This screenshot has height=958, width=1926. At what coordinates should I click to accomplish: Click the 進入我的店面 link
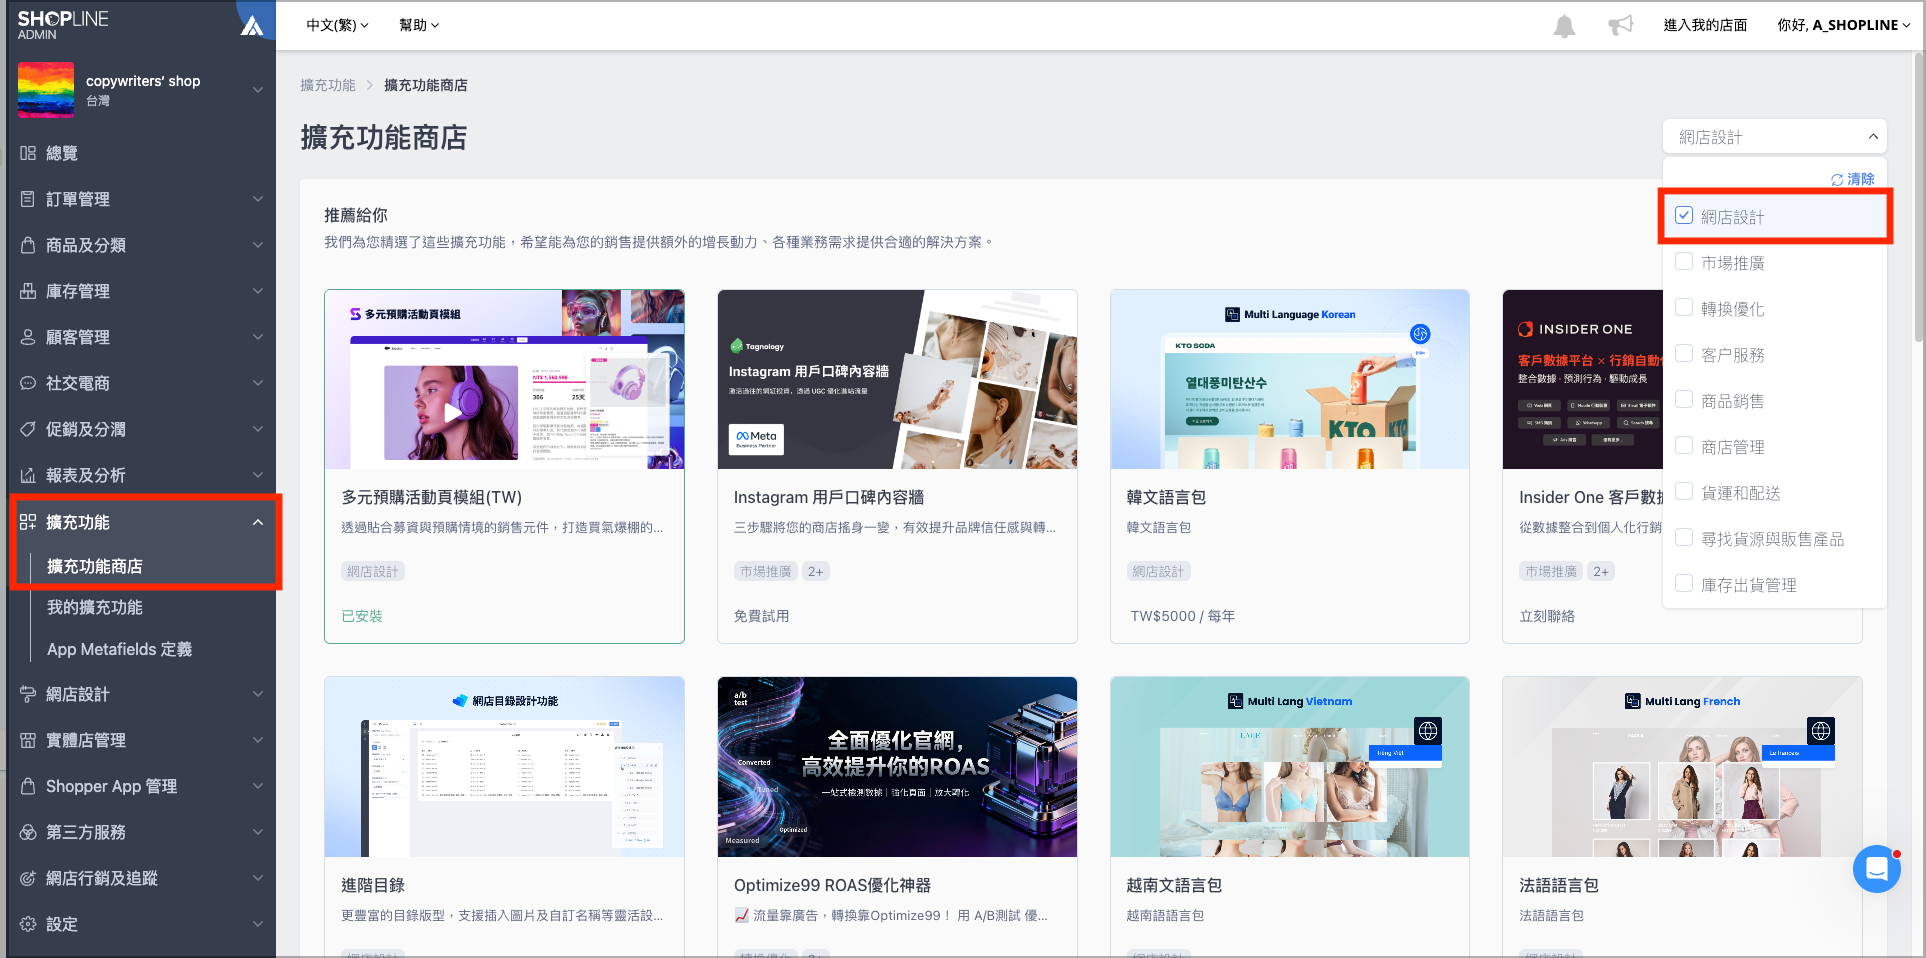[1705, 25]
